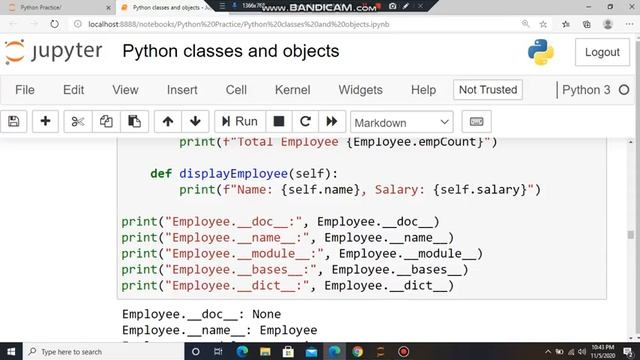Open File Explorer from taskbar
Screen dimensions: 640x360
click(x=265, y=351)
